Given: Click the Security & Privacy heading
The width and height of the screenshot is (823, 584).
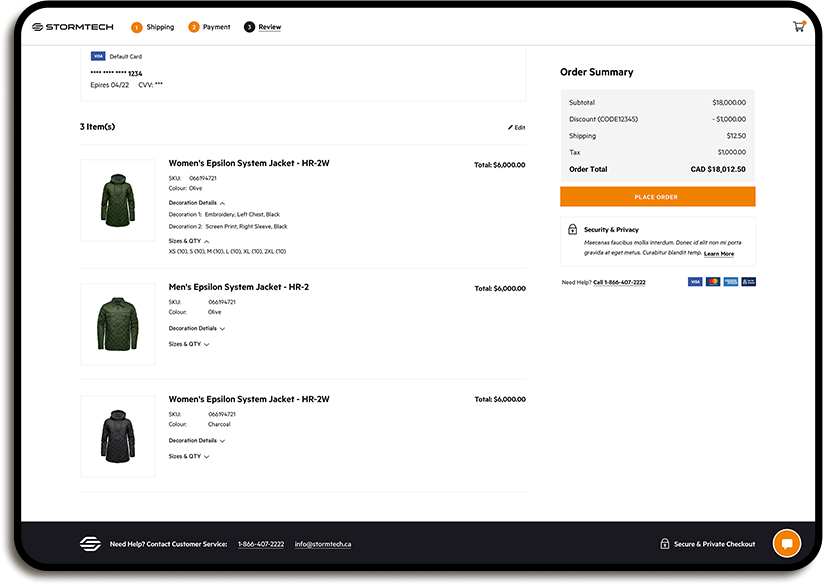Looking at the screenshot, I should (611, 230).
